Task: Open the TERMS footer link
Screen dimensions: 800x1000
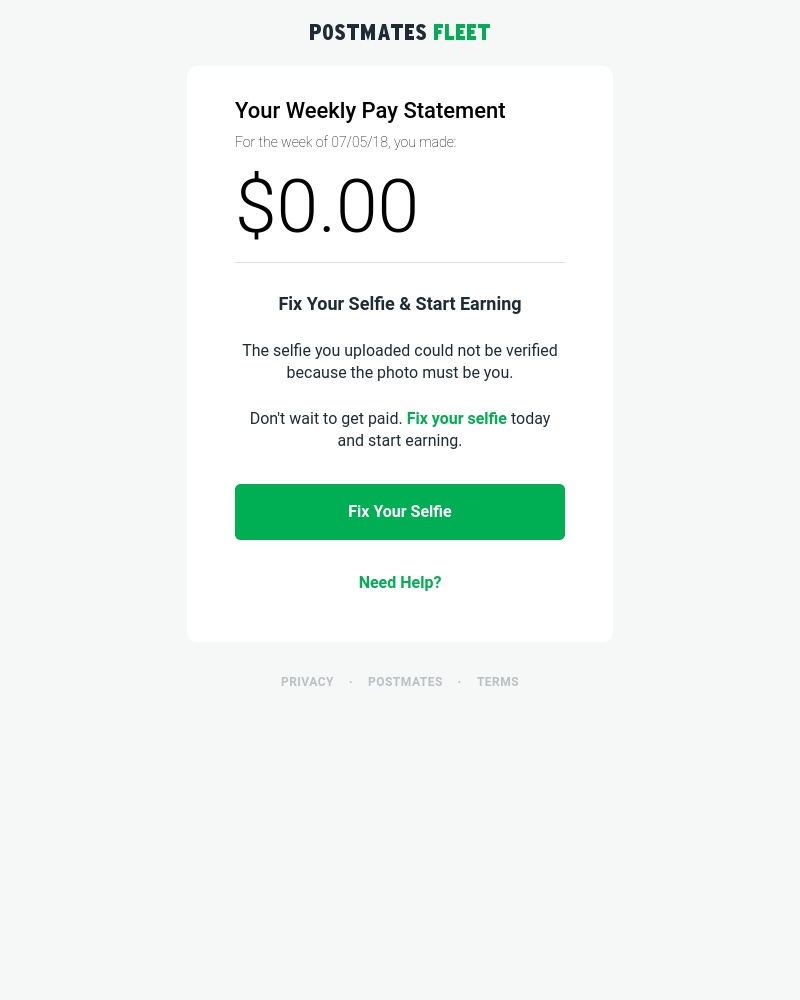Action: (497, 681)
